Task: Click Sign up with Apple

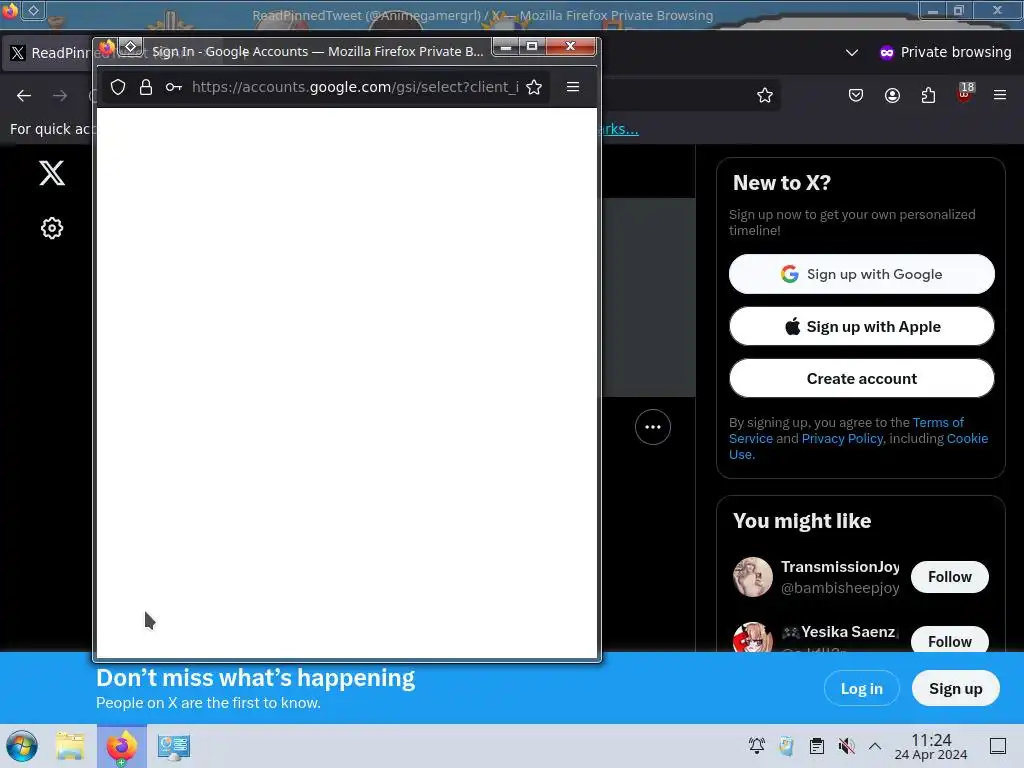Action: coord(861,327)
